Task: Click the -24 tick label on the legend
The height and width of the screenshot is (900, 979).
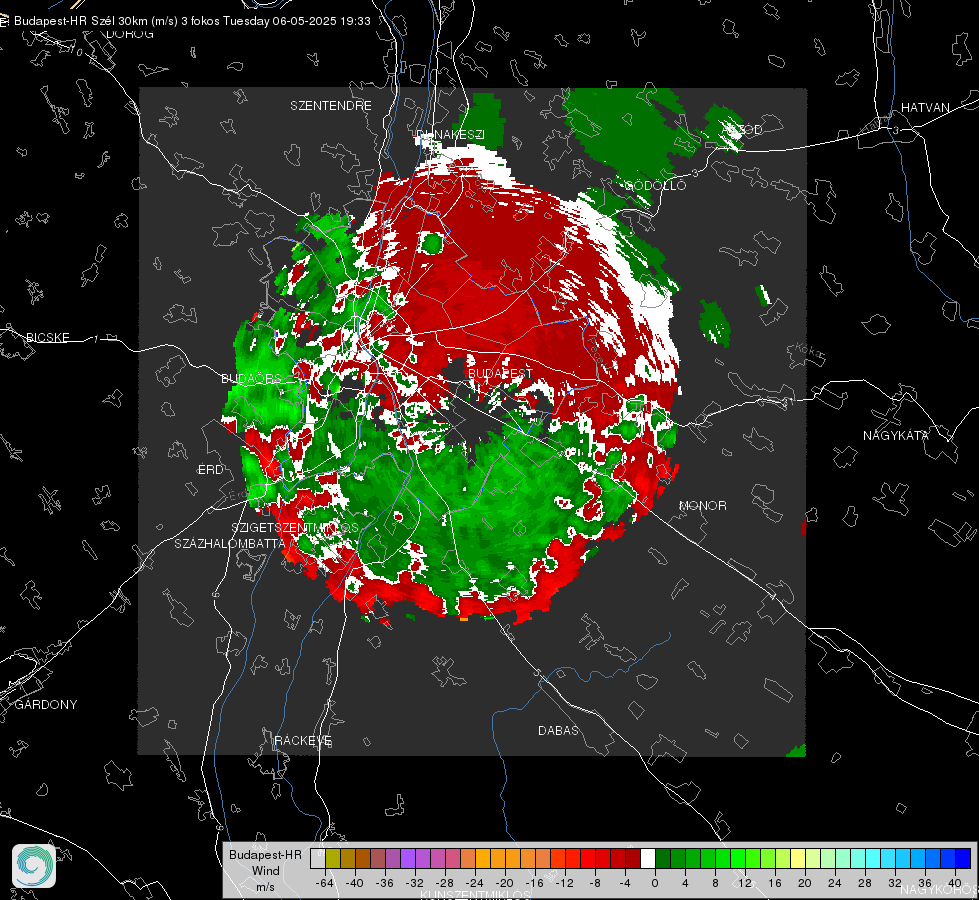Action: (x=475, y=883)
